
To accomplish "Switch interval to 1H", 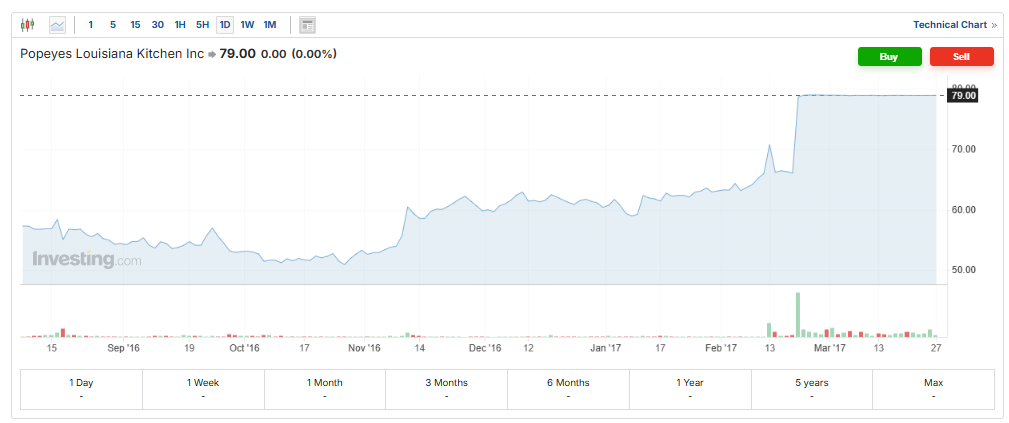I will coord(180,24).
